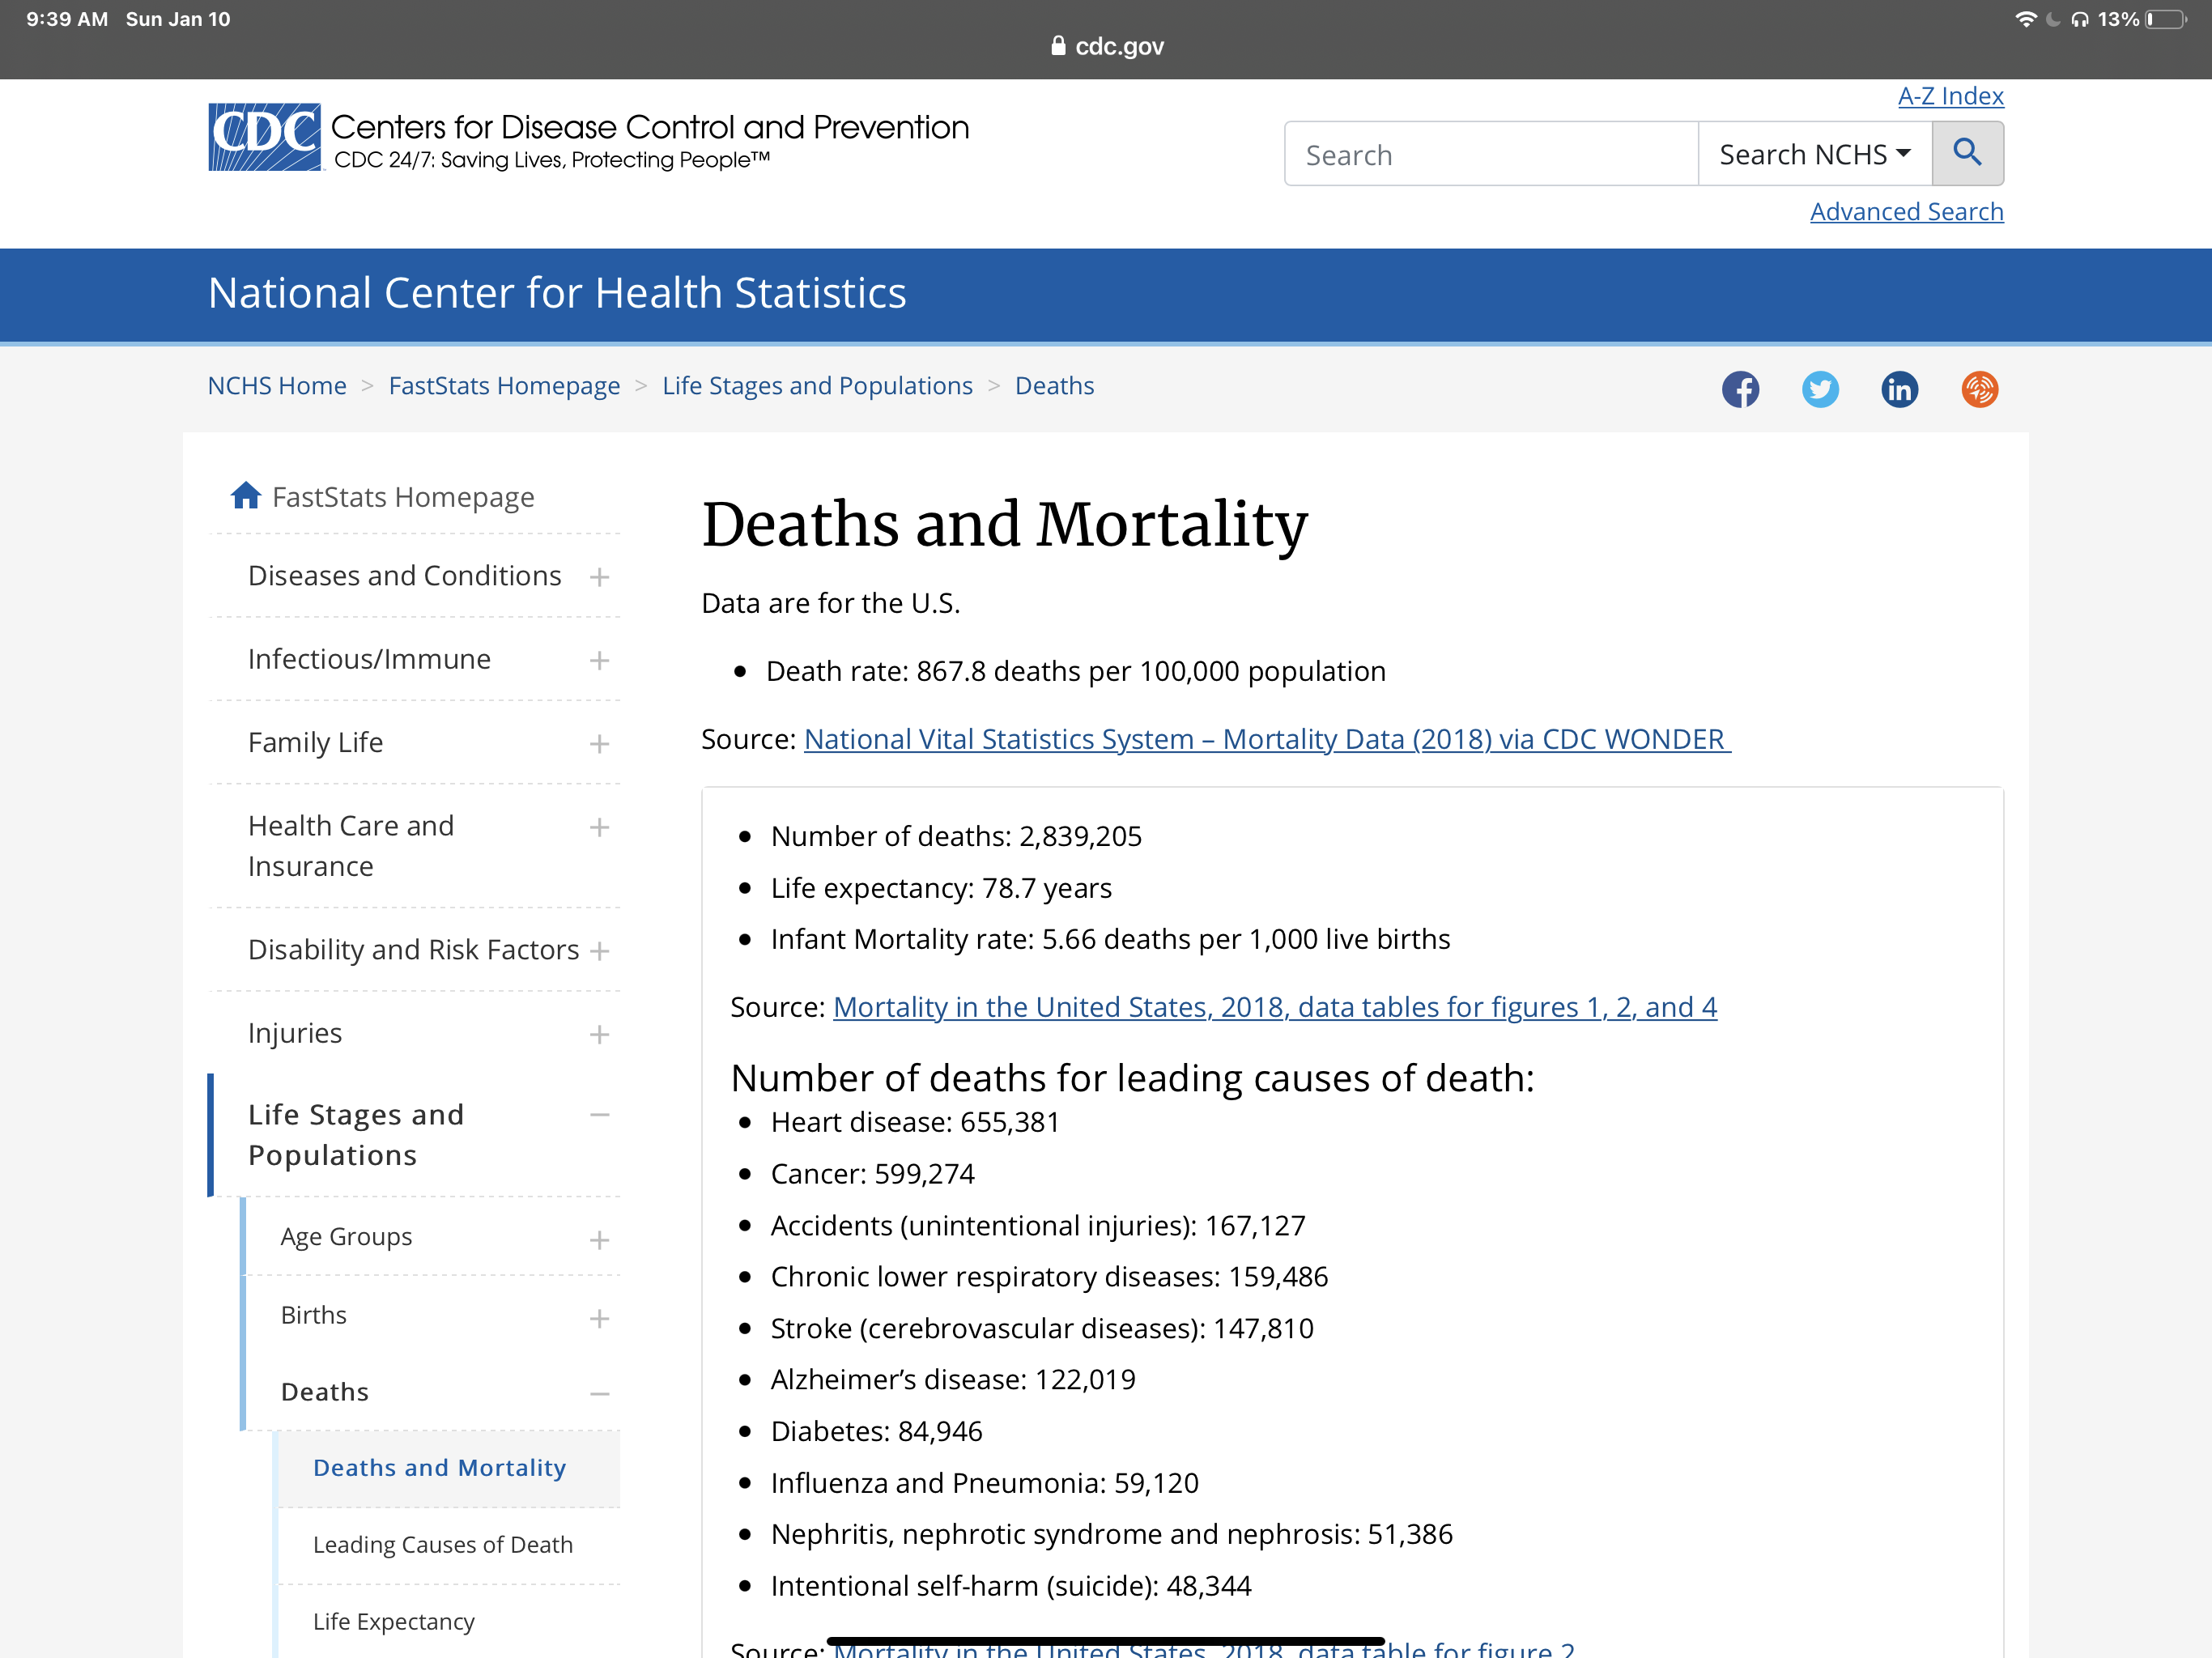Open Disability and Risk Factors menu item
2212x1658 pixels.
(413, 949)
